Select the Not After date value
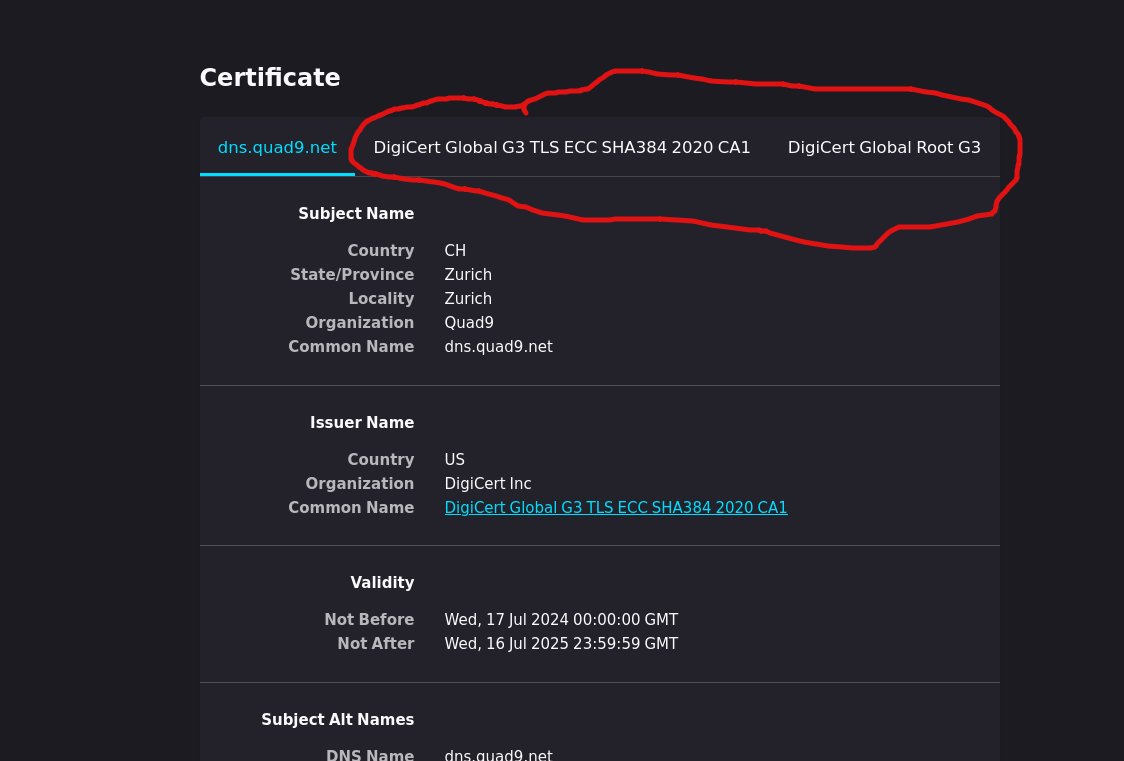This screenshot has width=1124, height=761. coord(561,643)
